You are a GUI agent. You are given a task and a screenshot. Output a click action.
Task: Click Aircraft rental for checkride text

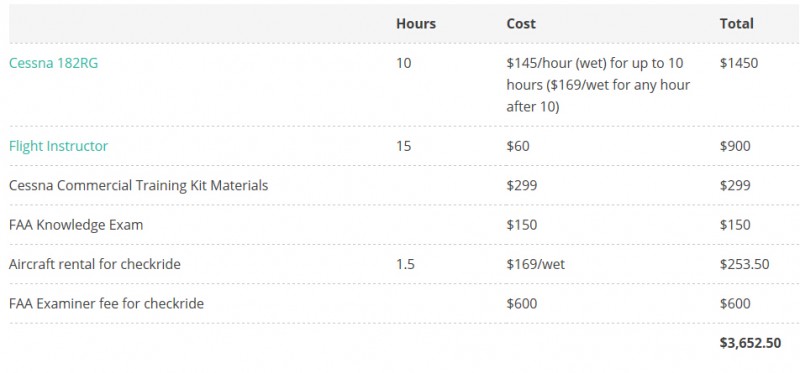pos(95,264)
